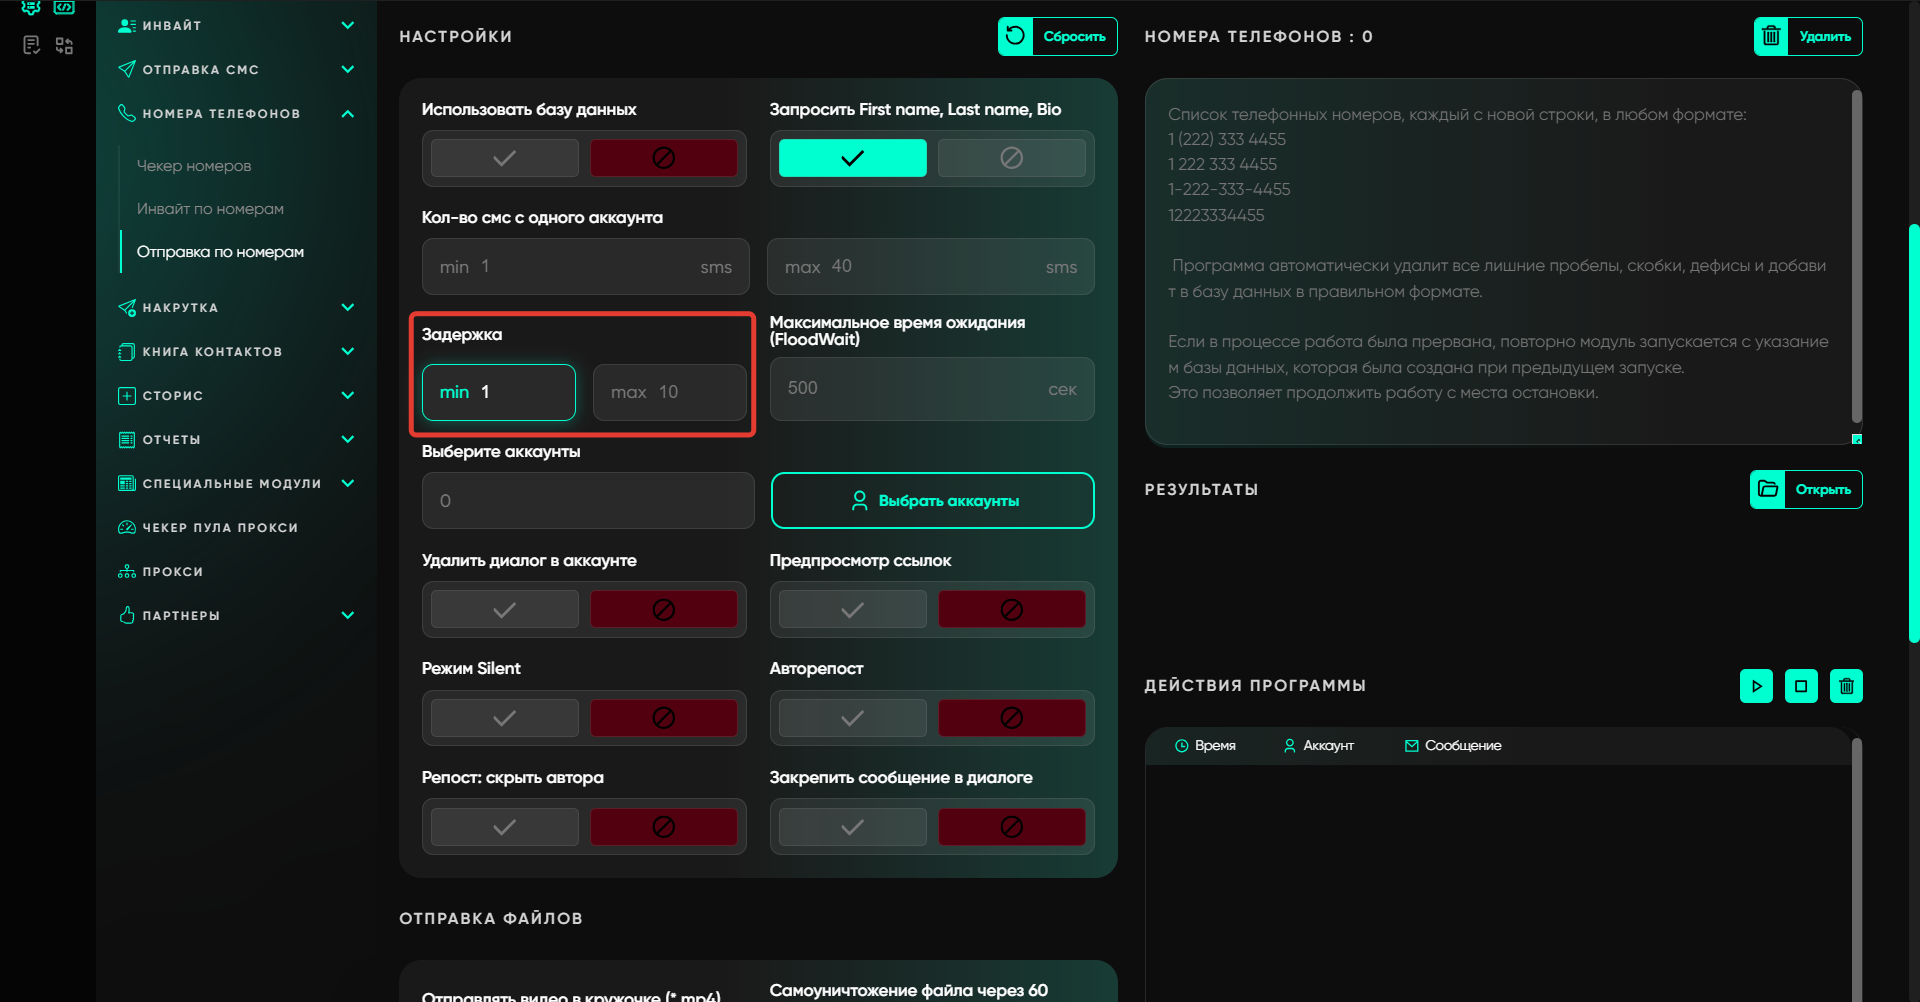Open Чекер номеров submenu item
1920x1002 pixels.
pyautogui.click(x=194, y=166)
